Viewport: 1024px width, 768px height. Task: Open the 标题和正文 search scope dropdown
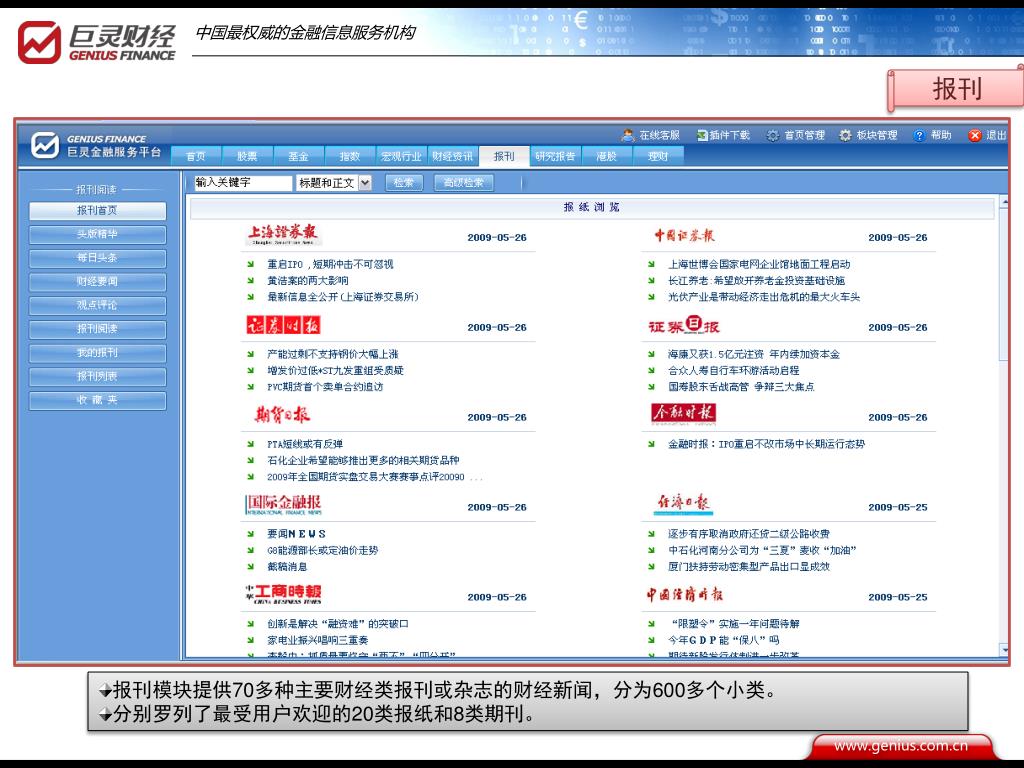(334, 183)
